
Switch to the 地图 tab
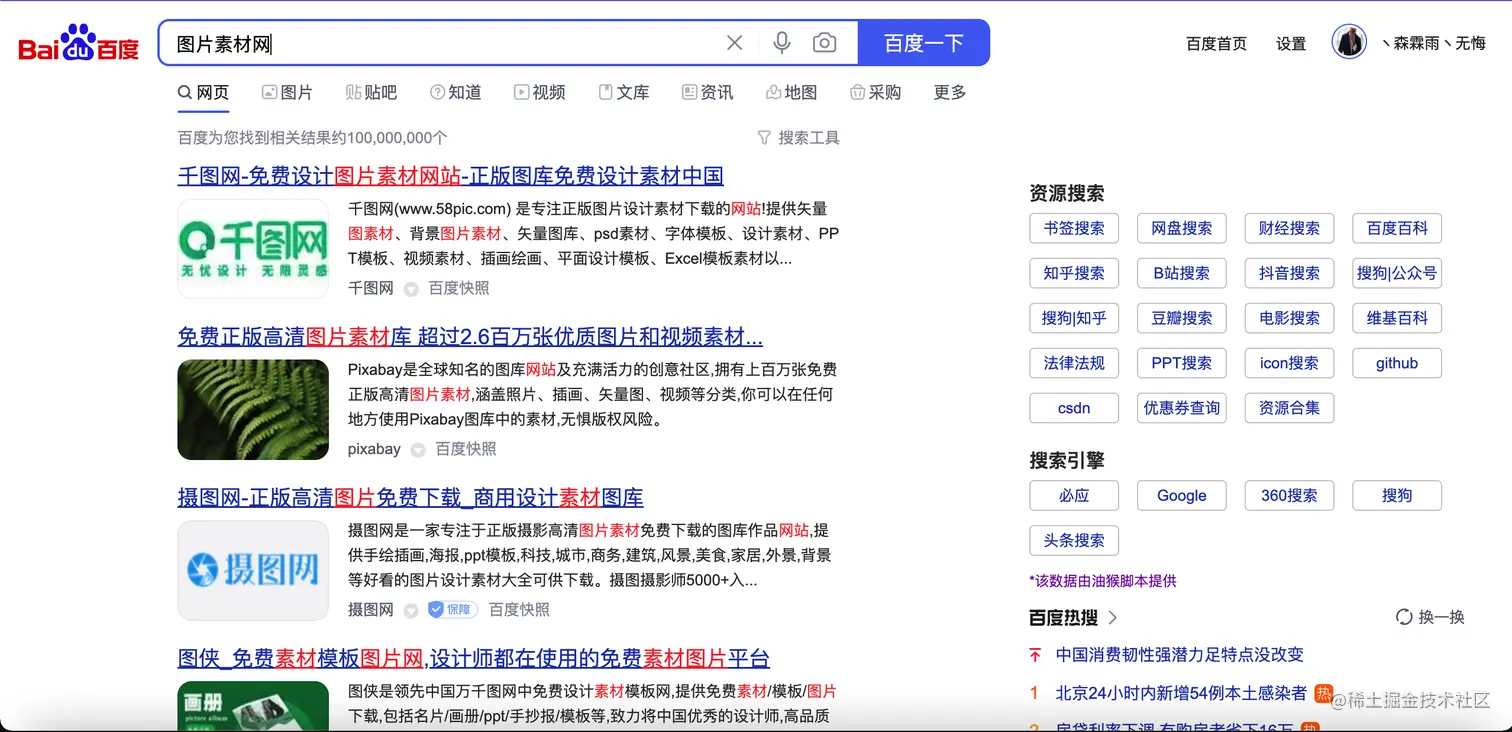coord(791,92)
